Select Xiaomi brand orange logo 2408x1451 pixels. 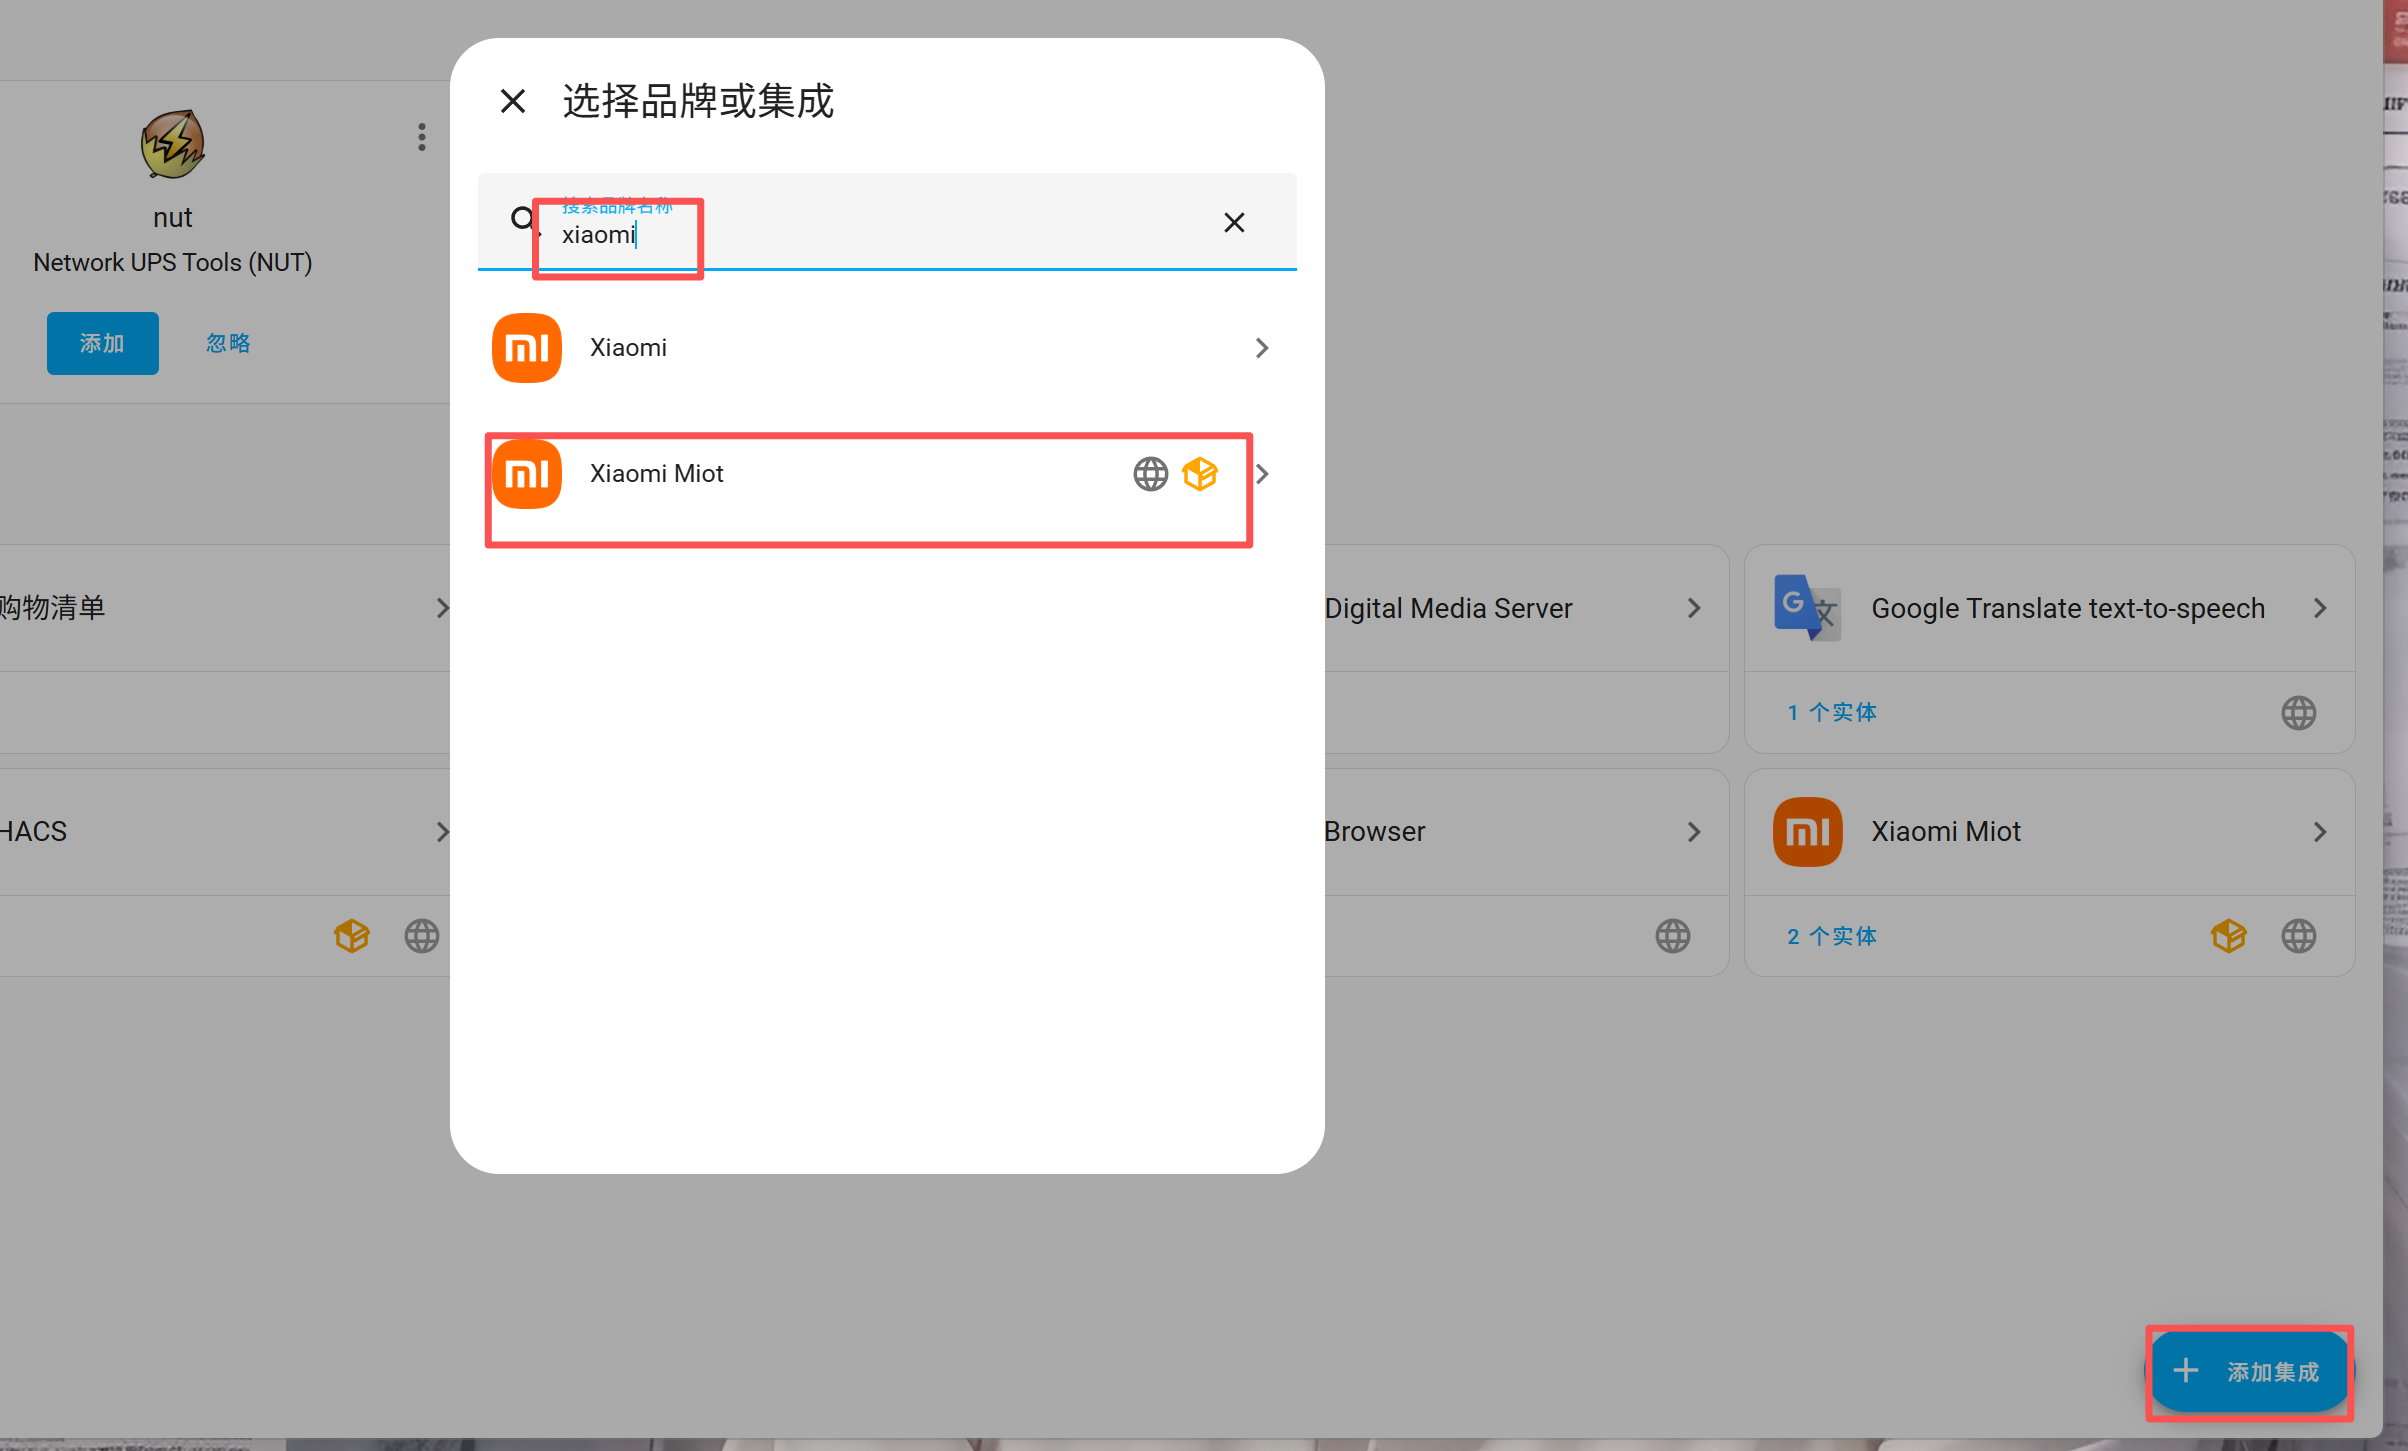(527, 348)
